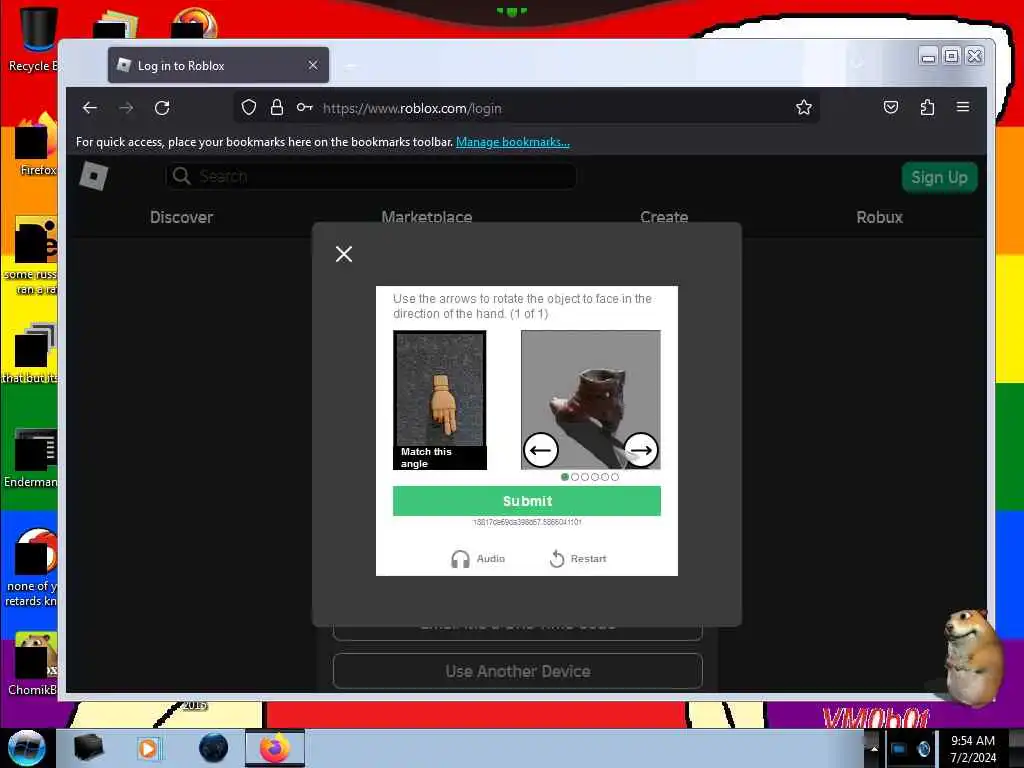Minimize the Firefox window
This screenshot has height=768, width=1024.
(x=928, y=57)
